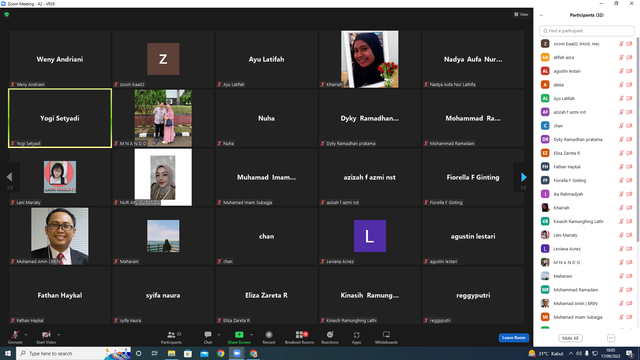The height and width of the screenshot is (360, 640).
Task: Expand chat options arrow beside Chat
Action: point(219,335)
